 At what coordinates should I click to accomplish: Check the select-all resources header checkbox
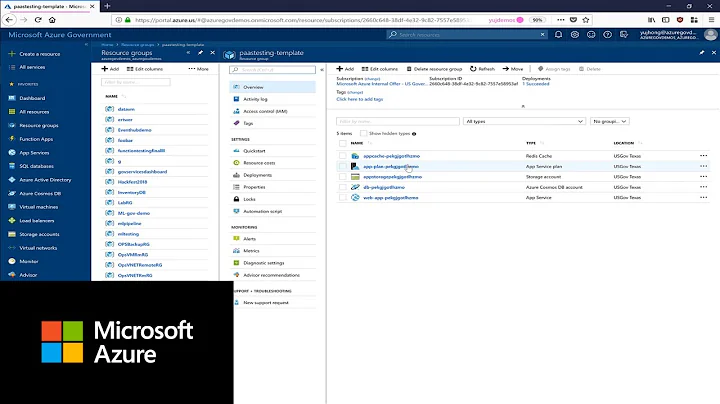[343, 143]
